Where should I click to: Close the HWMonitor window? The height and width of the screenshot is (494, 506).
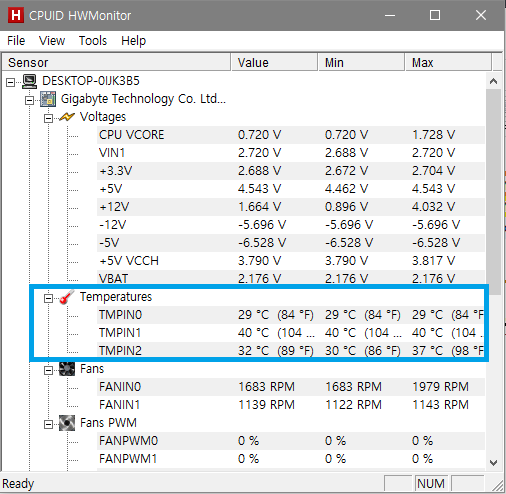click(481, 15)
